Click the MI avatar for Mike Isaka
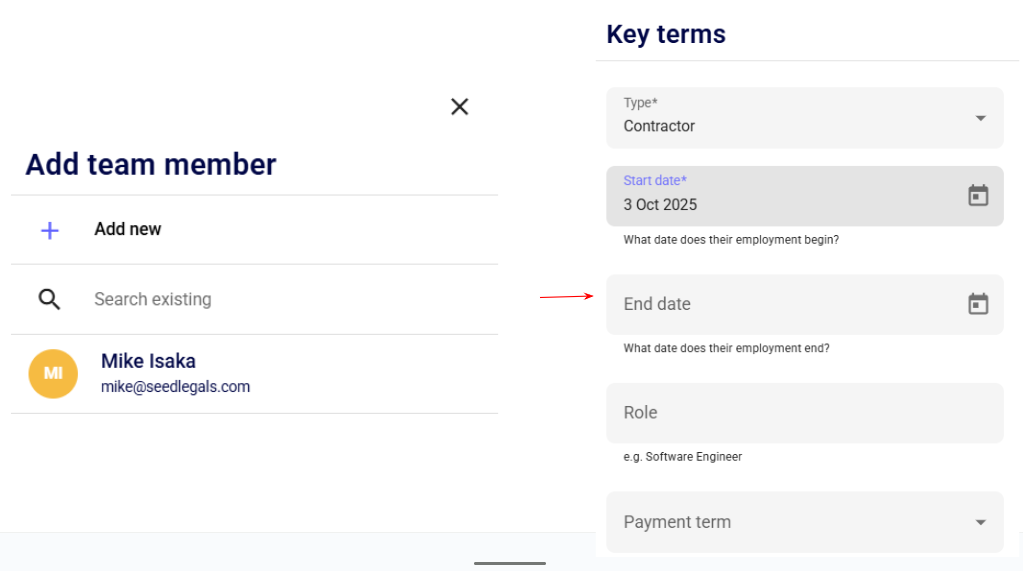Viewport: 1023px width, 571px height. tap(53, 374)
